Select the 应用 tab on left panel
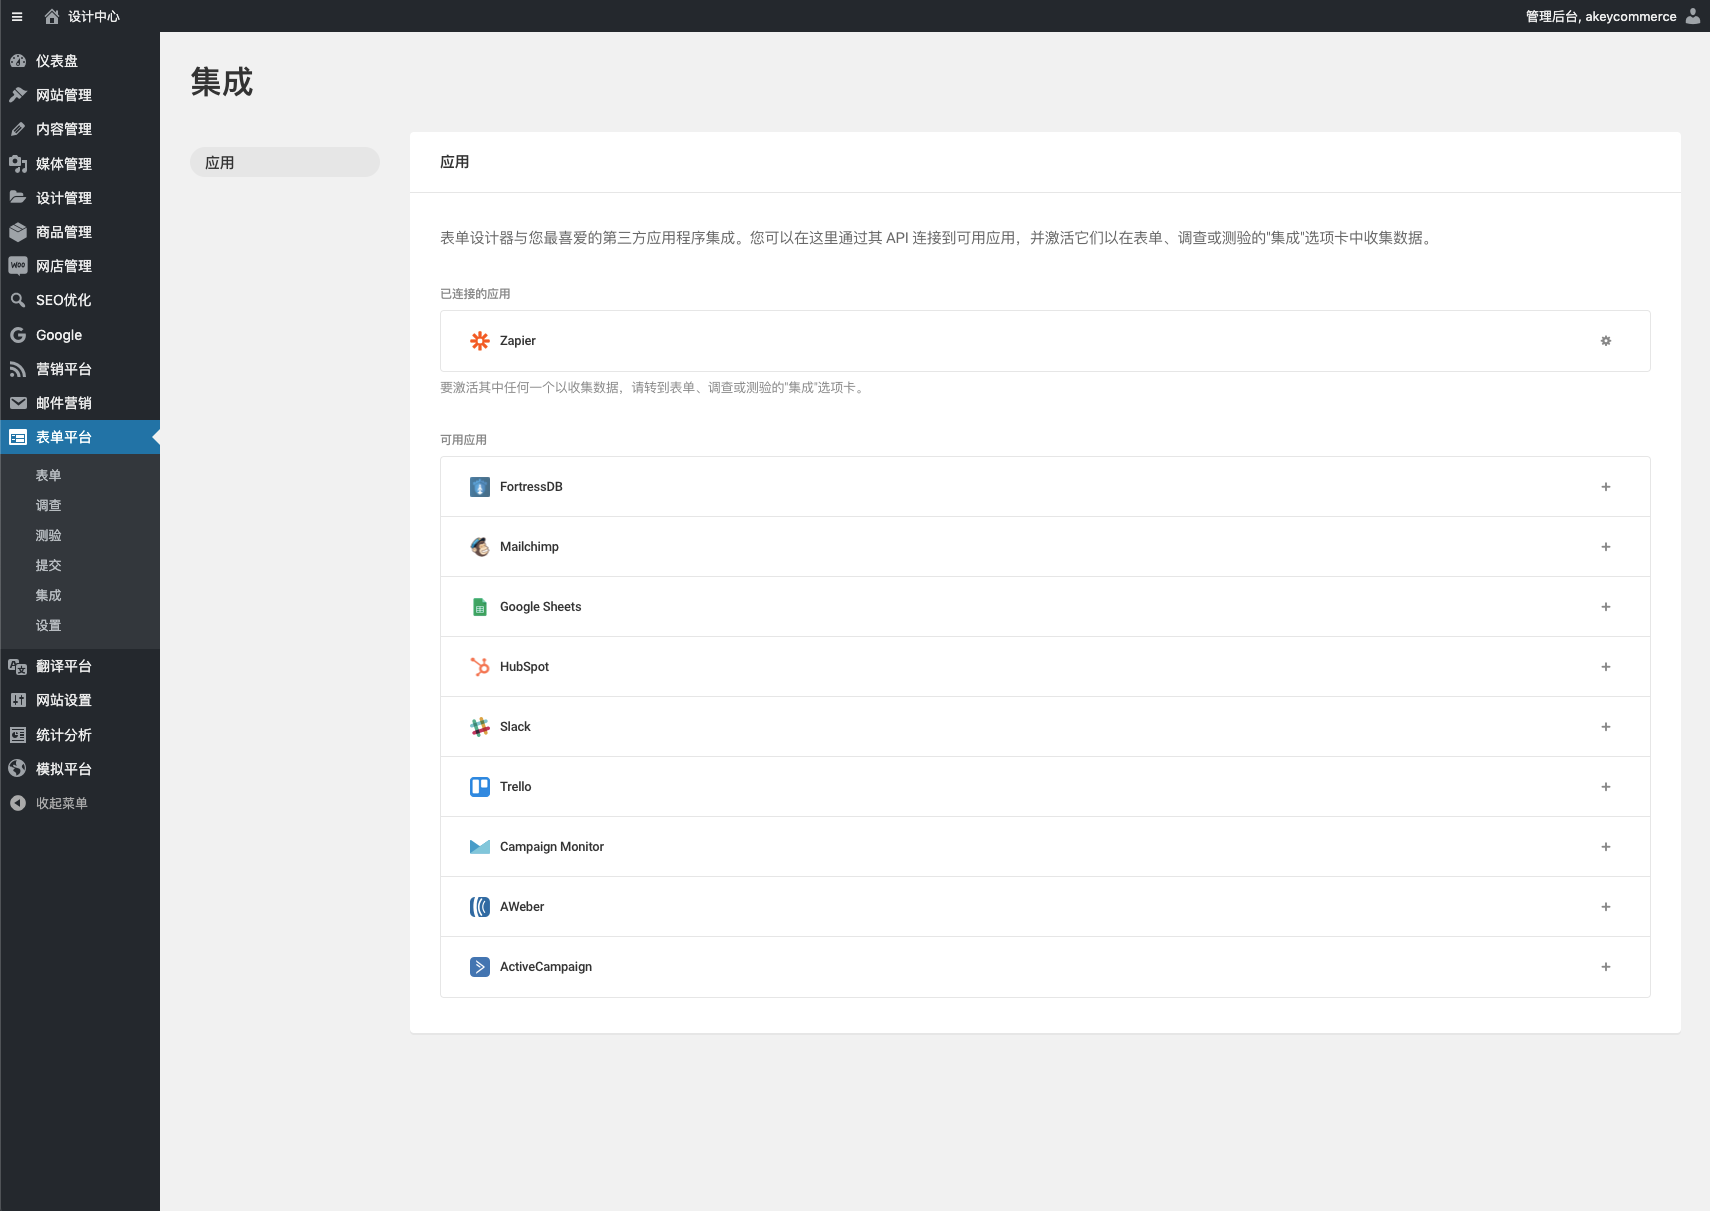The height and width of the screenshot is (1211, 1710). 285,162
